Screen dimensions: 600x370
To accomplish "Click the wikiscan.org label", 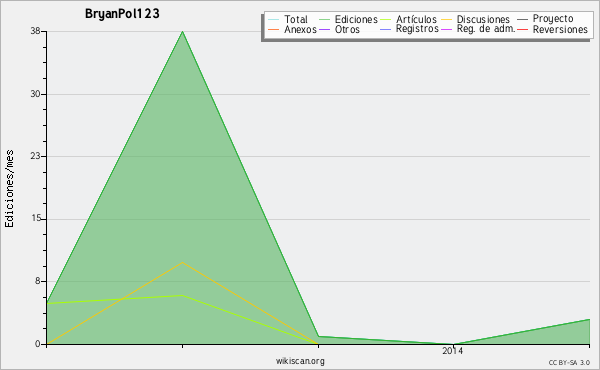I will tap(300, 361).
